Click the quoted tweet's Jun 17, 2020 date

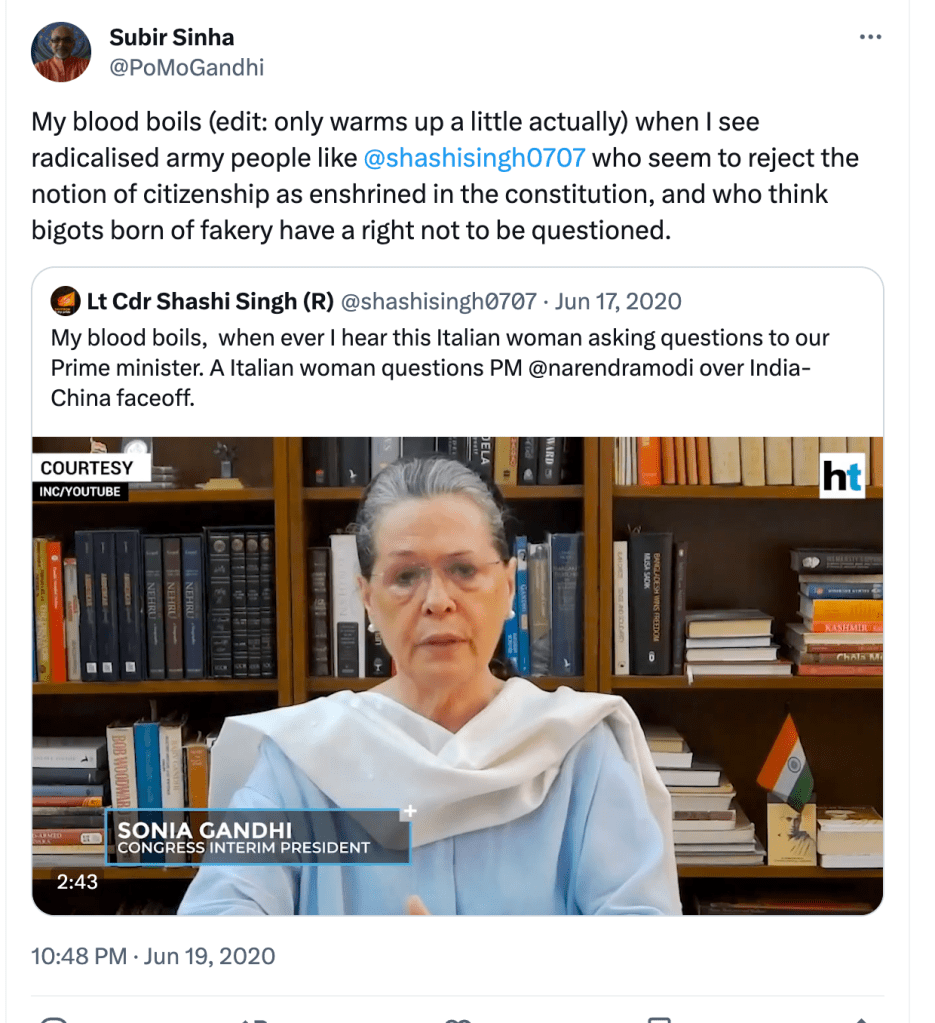[618, 301]
